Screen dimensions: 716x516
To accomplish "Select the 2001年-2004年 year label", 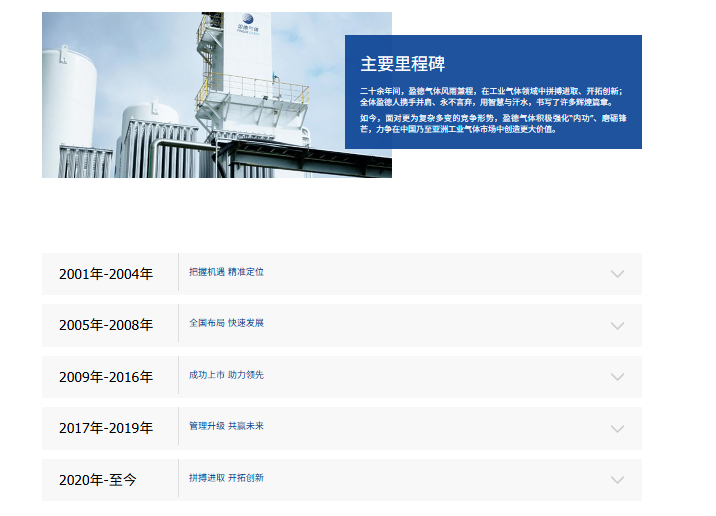I will (106, 274).
